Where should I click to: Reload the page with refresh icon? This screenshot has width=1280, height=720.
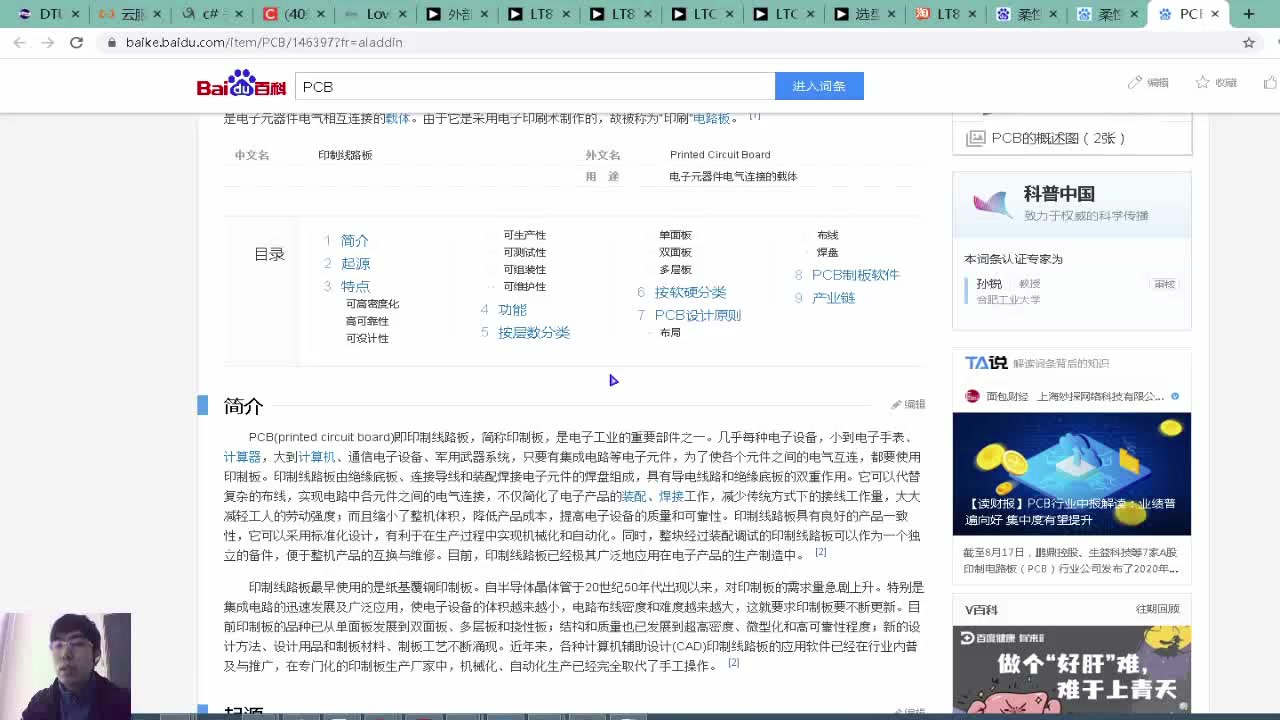click(x=76, y=42)
